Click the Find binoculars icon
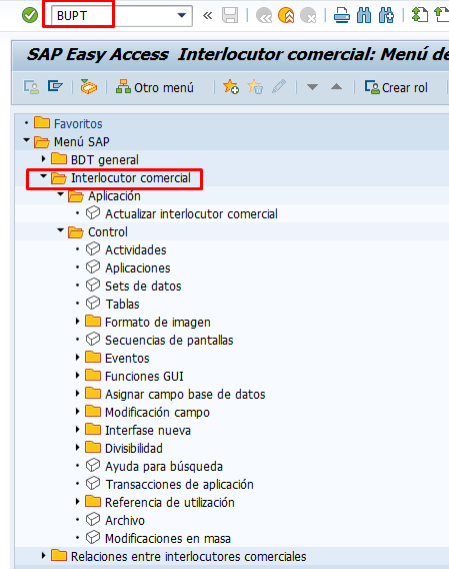Viewport: 449px width, 569px height. 364,16
